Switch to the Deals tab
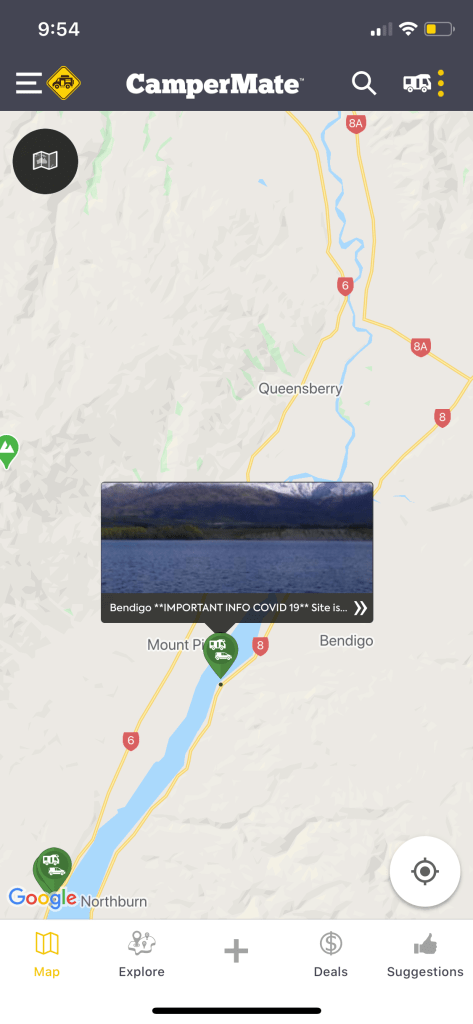Viewport: 473px width, 1024px height. tap(331, 954)
